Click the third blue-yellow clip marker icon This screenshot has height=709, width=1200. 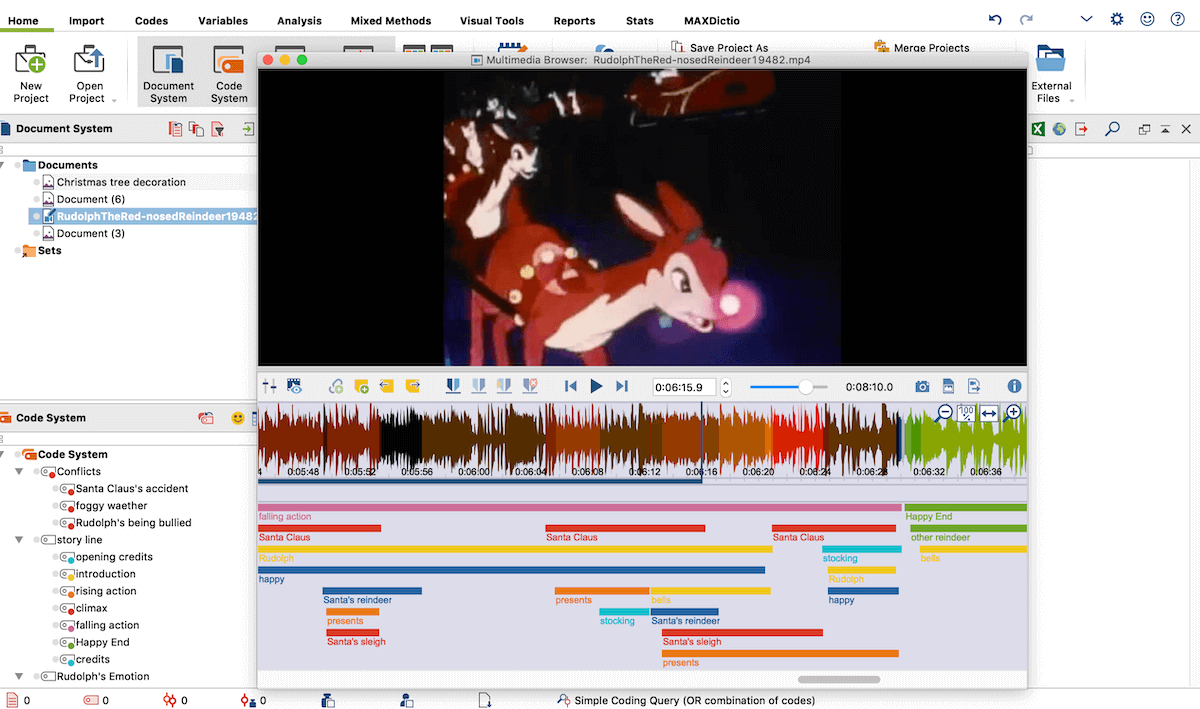click(x=505, y=386)
